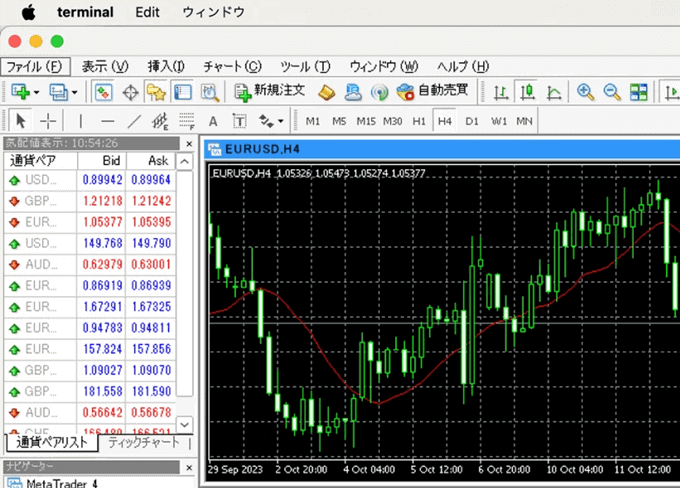
Task: Select the vertical line drawing tool
Action: point(80,121)
